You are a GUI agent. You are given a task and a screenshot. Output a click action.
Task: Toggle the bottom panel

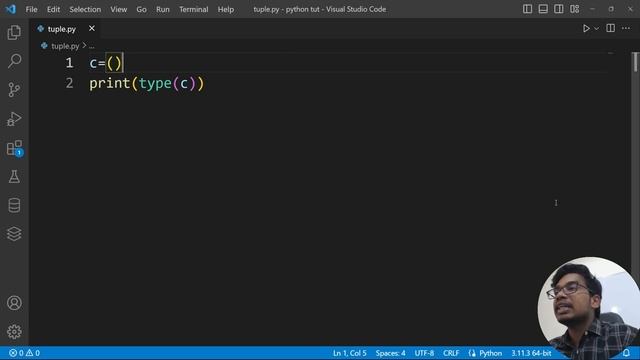click(543, 9)
